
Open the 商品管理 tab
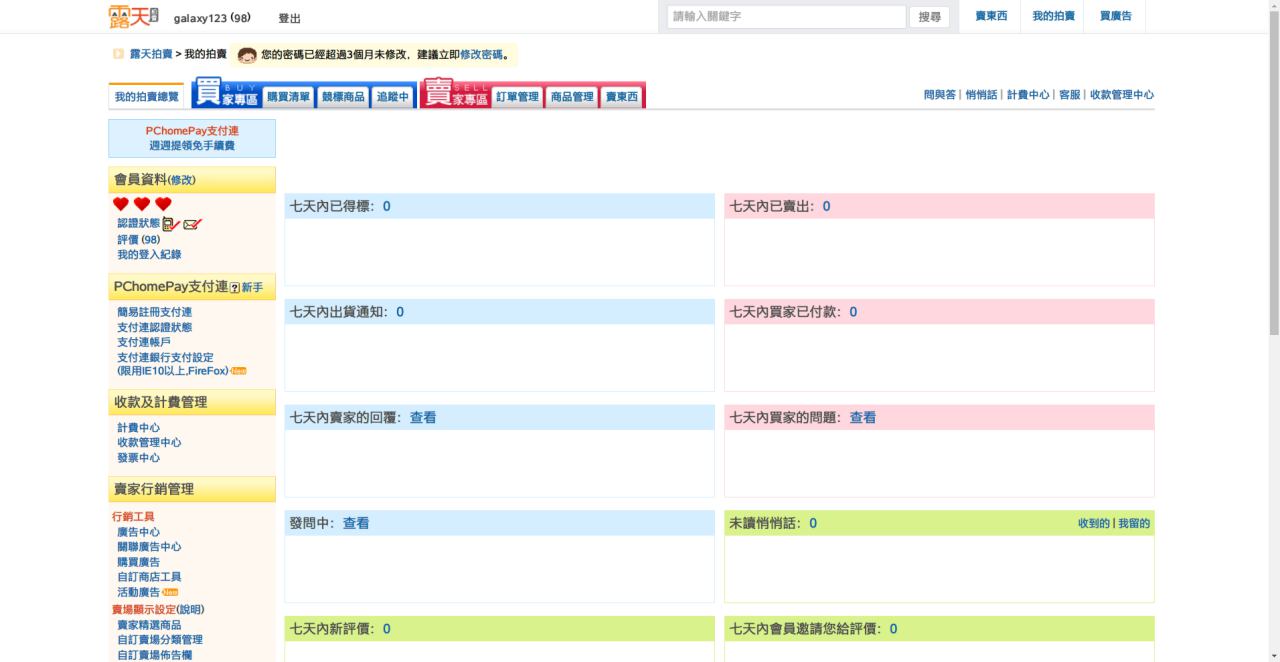(x=572, y=97)
